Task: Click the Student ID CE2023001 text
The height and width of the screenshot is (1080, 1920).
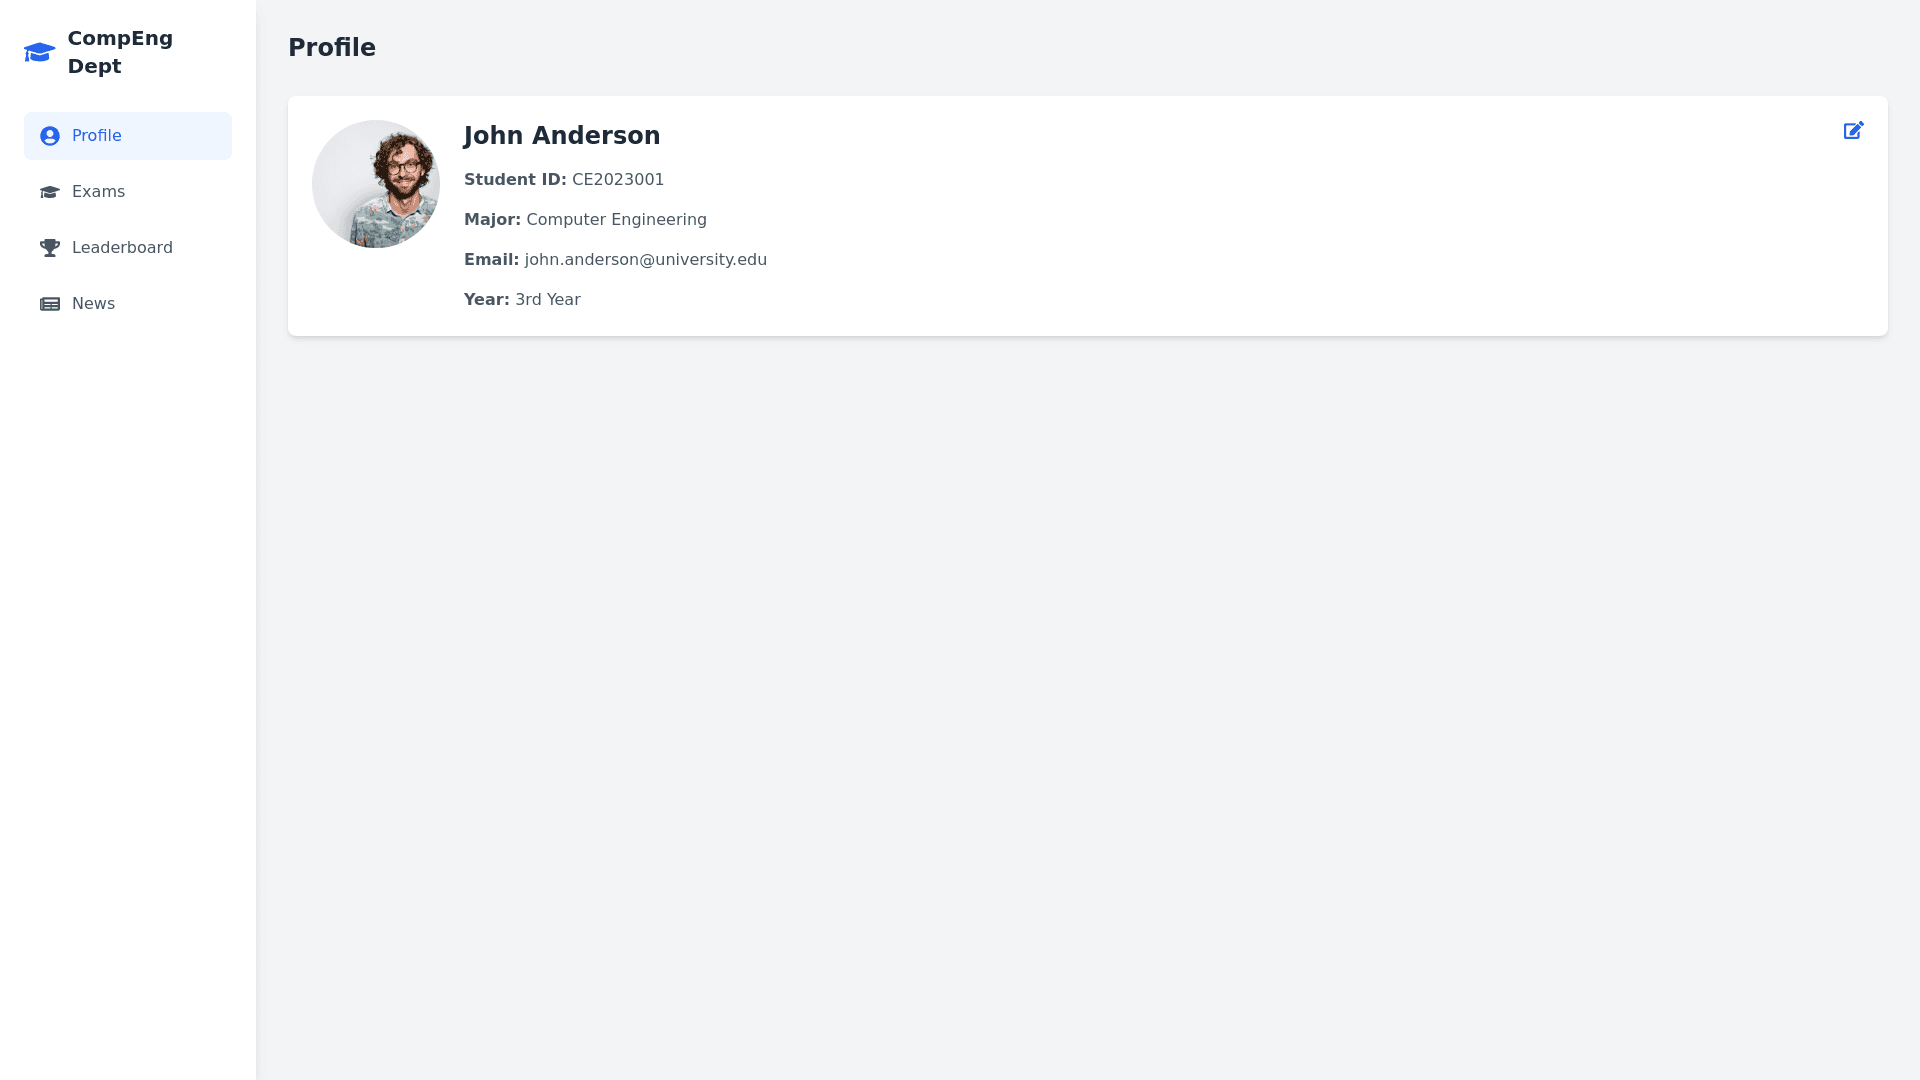Action: coord(617,180)
